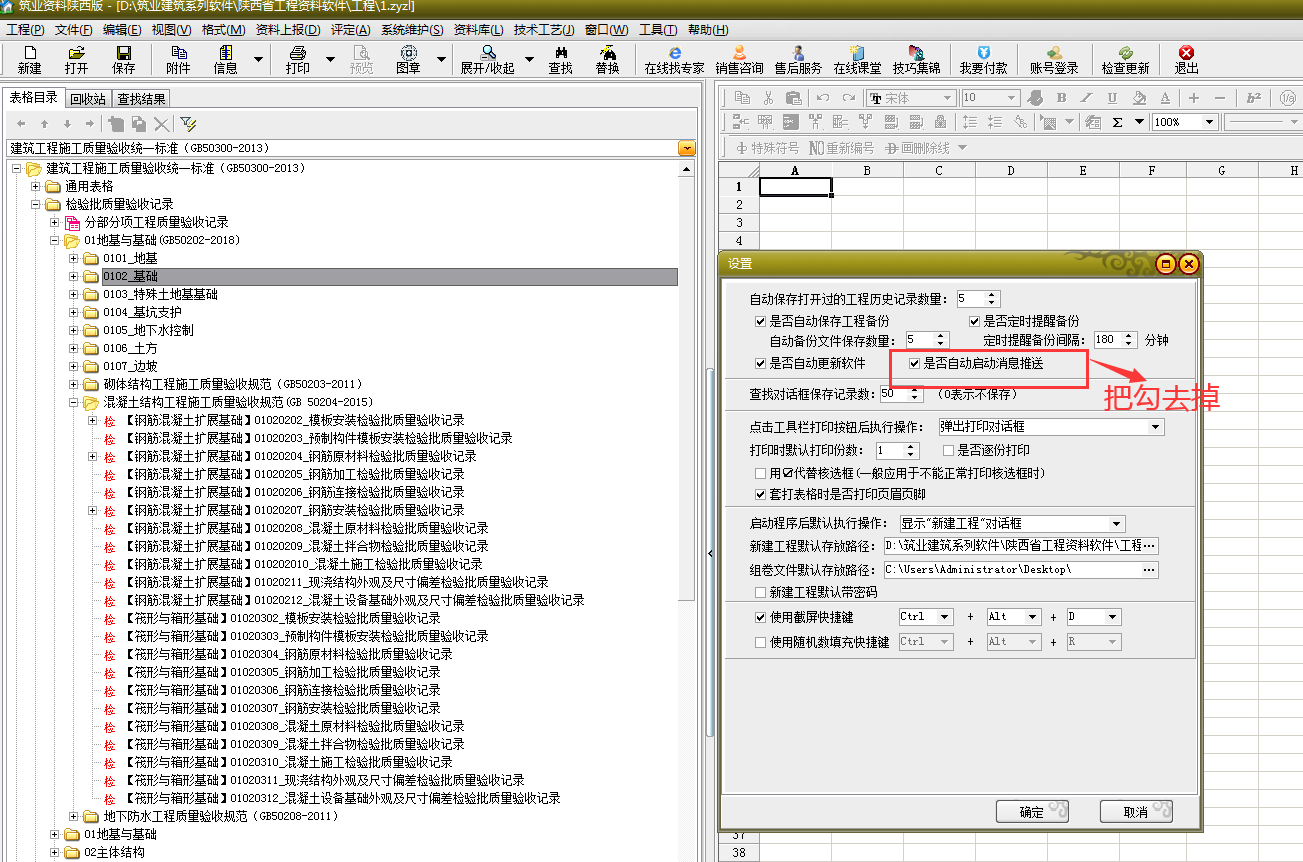Enable 是否逐份打印 checkbox
1303x862 pixels.
tap(949, 451)
